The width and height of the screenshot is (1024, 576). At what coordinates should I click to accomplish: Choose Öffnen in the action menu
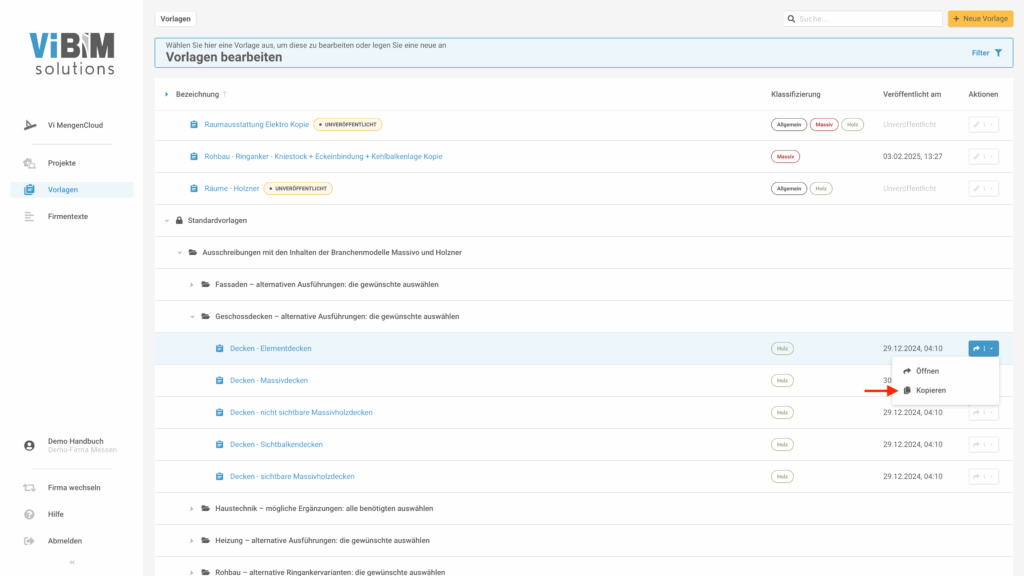coord(926,371)
